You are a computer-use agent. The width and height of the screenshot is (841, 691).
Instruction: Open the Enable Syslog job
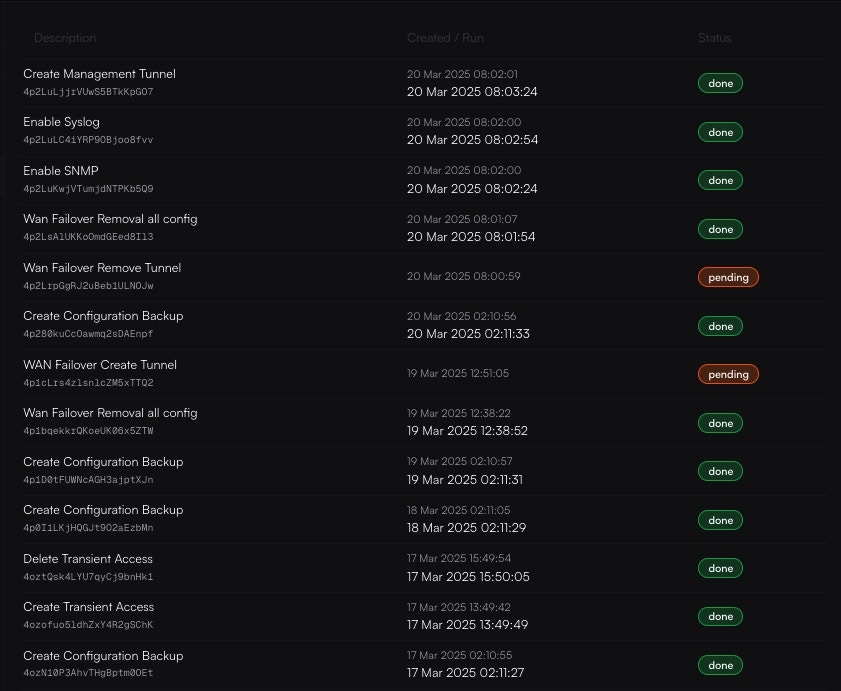(61, 122)
